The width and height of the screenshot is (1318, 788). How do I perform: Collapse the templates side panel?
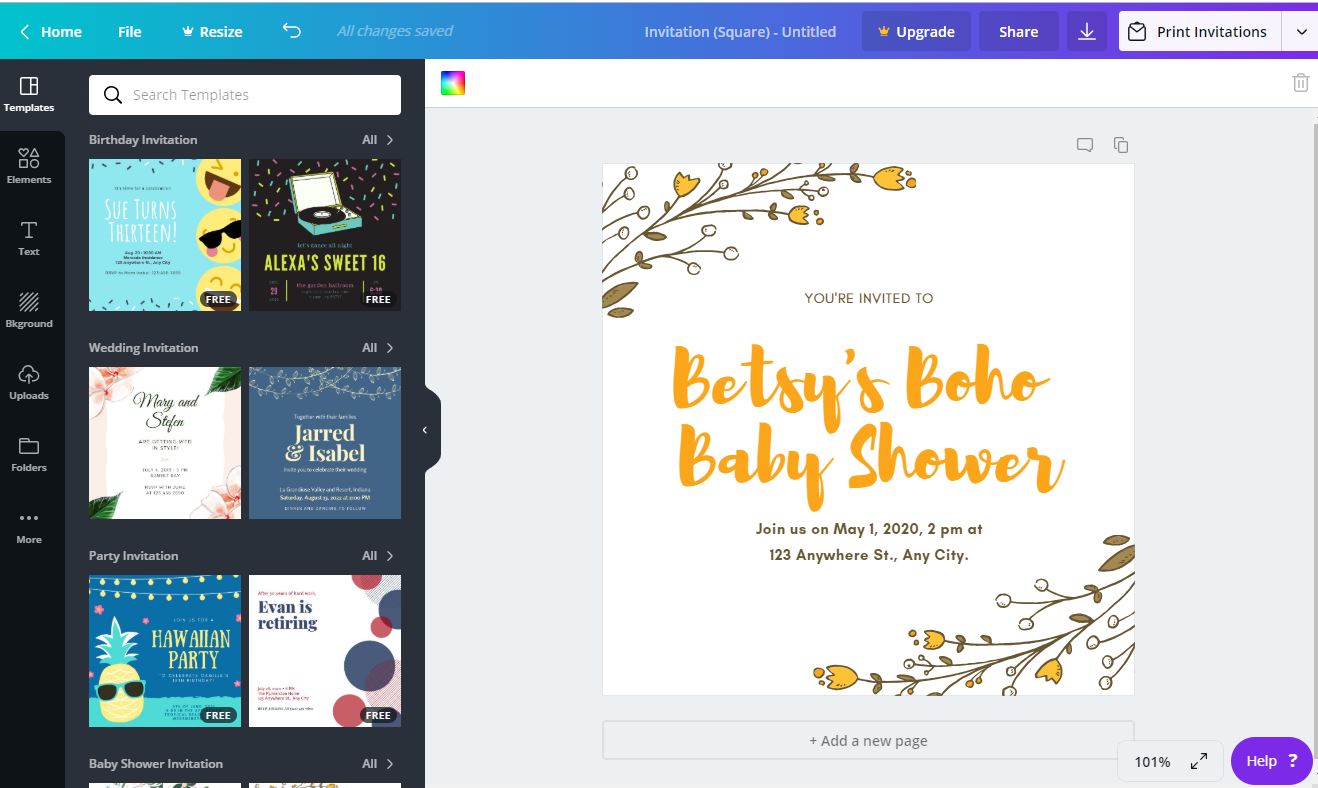click(x=425, y=430)
